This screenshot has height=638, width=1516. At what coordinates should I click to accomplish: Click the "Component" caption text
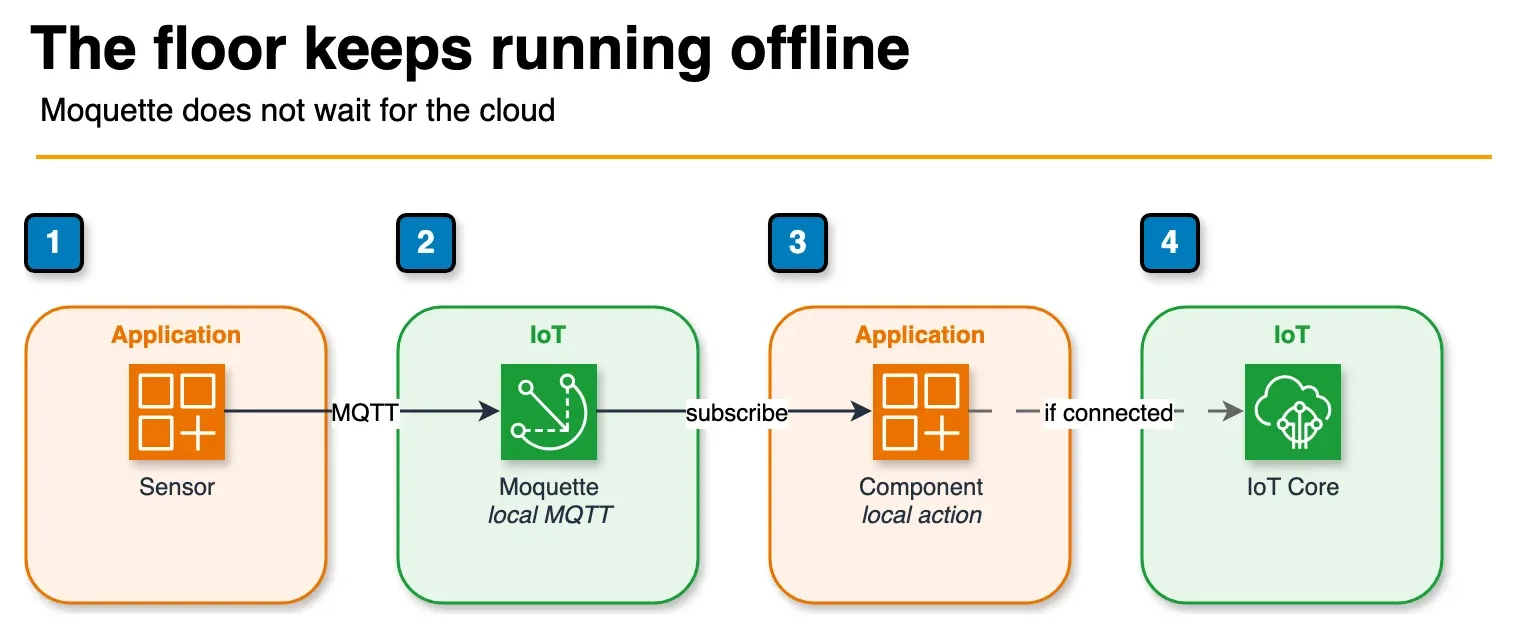tap(921, 487)
